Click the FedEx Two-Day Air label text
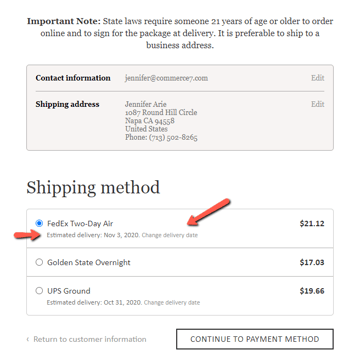 click(80, 223)
